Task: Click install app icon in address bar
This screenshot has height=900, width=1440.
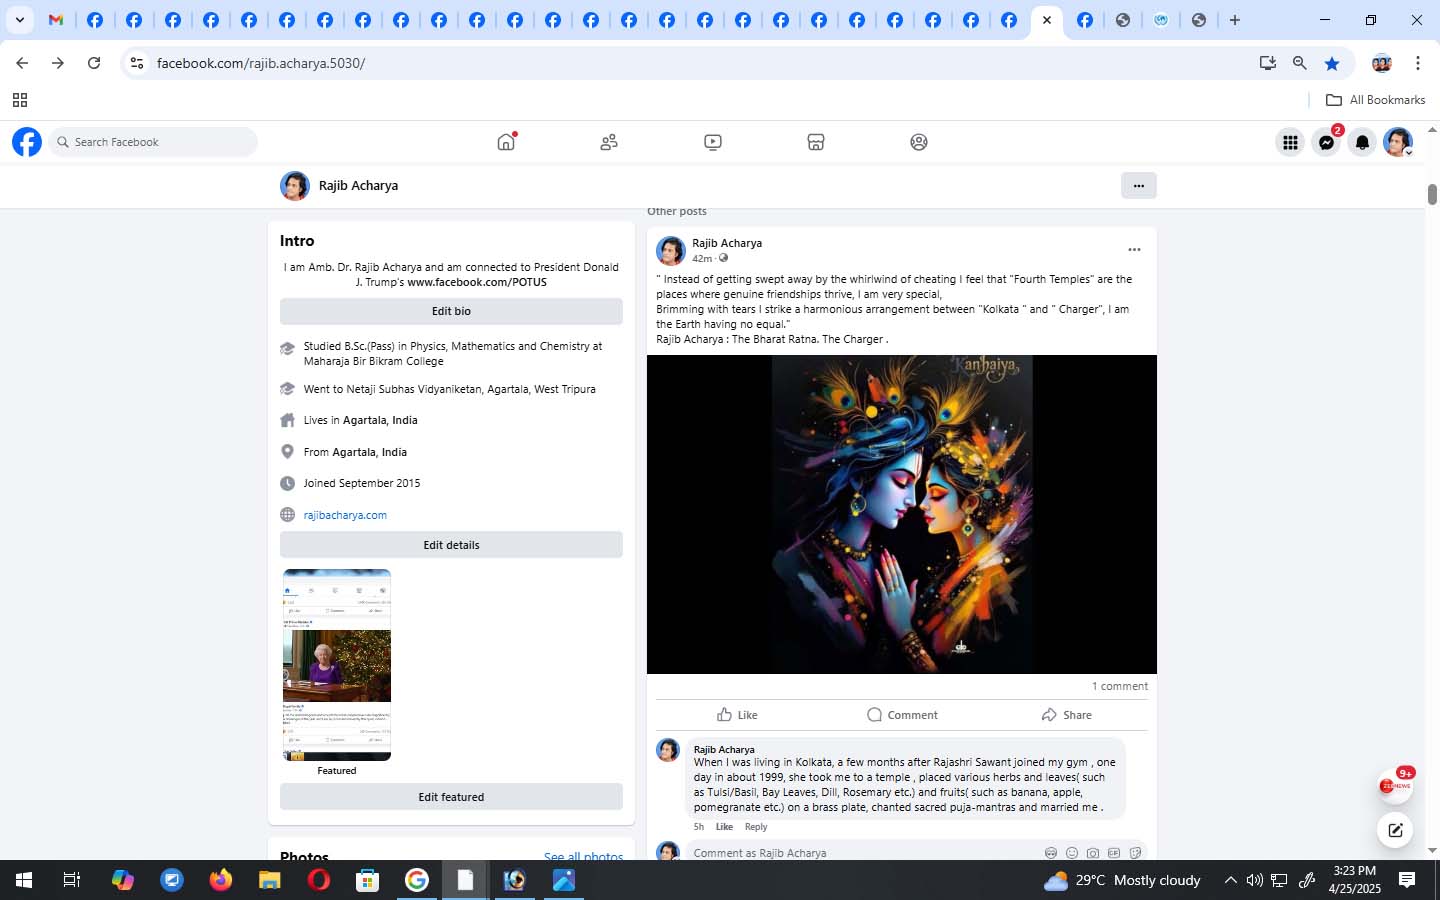Action: click(1268, 63)
